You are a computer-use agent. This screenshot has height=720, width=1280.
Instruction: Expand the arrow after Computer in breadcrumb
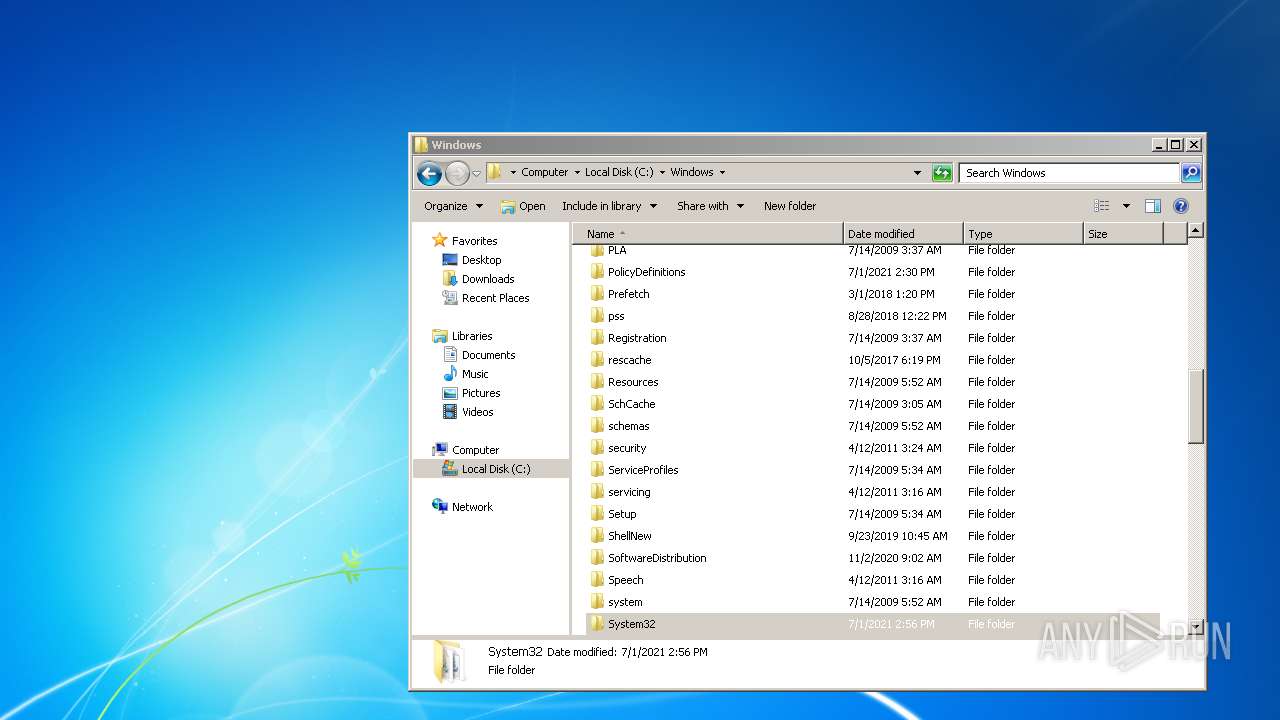pos(577,172)
